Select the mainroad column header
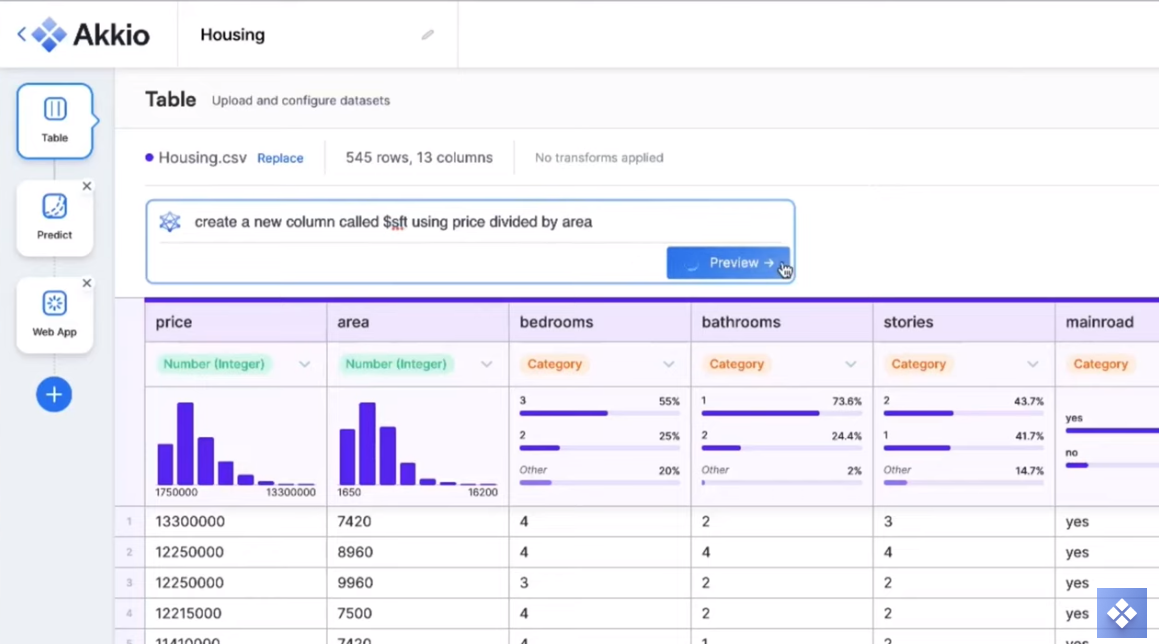 [x=1107, y=322]
